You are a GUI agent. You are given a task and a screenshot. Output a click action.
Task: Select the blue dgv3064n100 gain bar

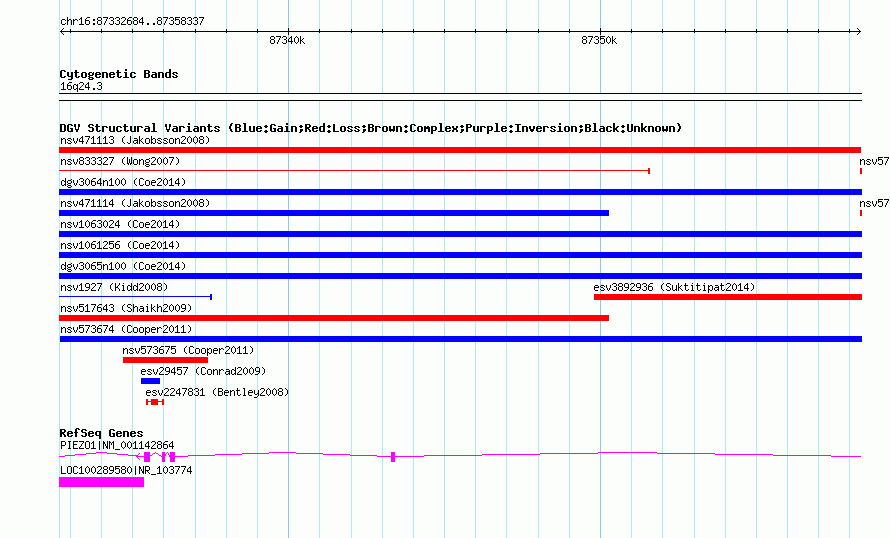coord(460,192)
